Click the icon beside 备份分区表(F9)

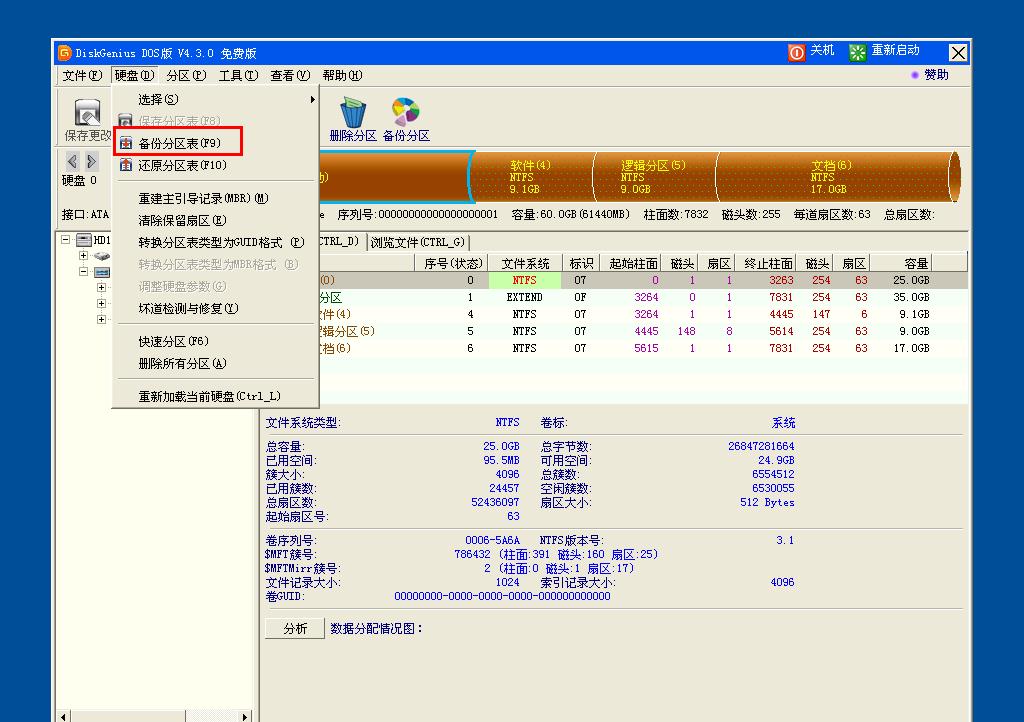[x=126, y=143]
